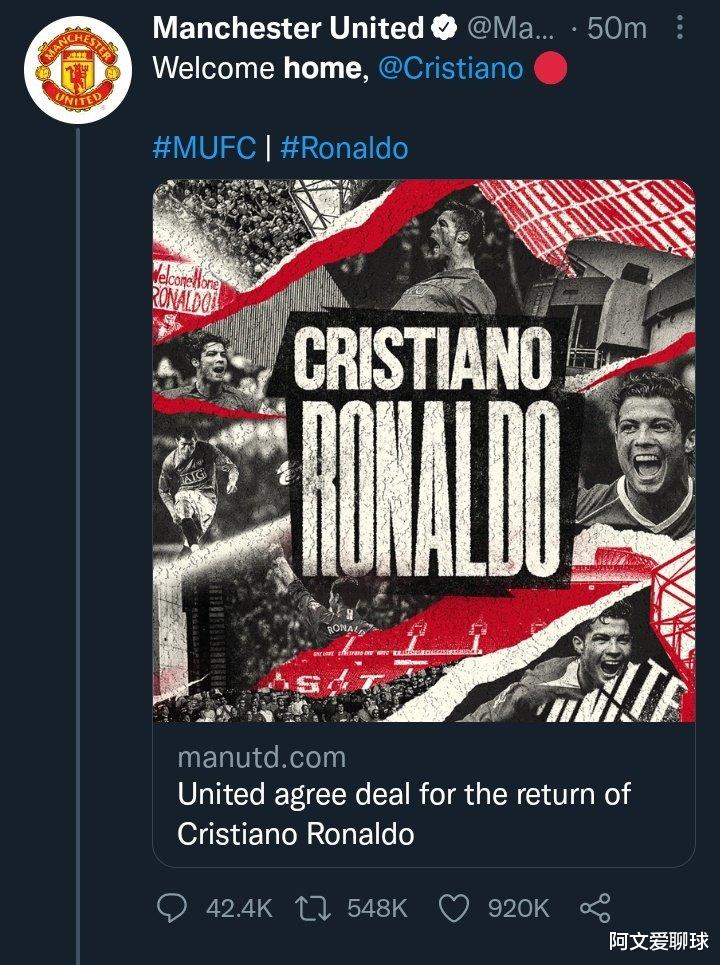Open the manutd.com link domain
Viewport: 720px width, 965px height.
(x=262, y=757)
